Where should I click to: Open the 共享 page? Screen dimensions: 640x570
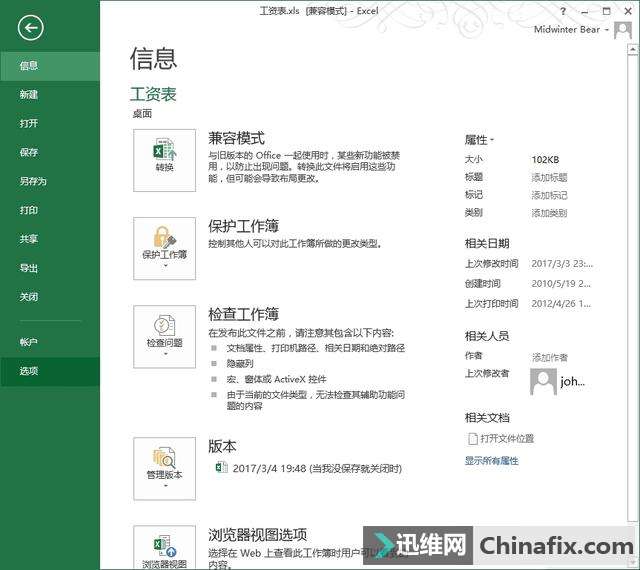49,239
